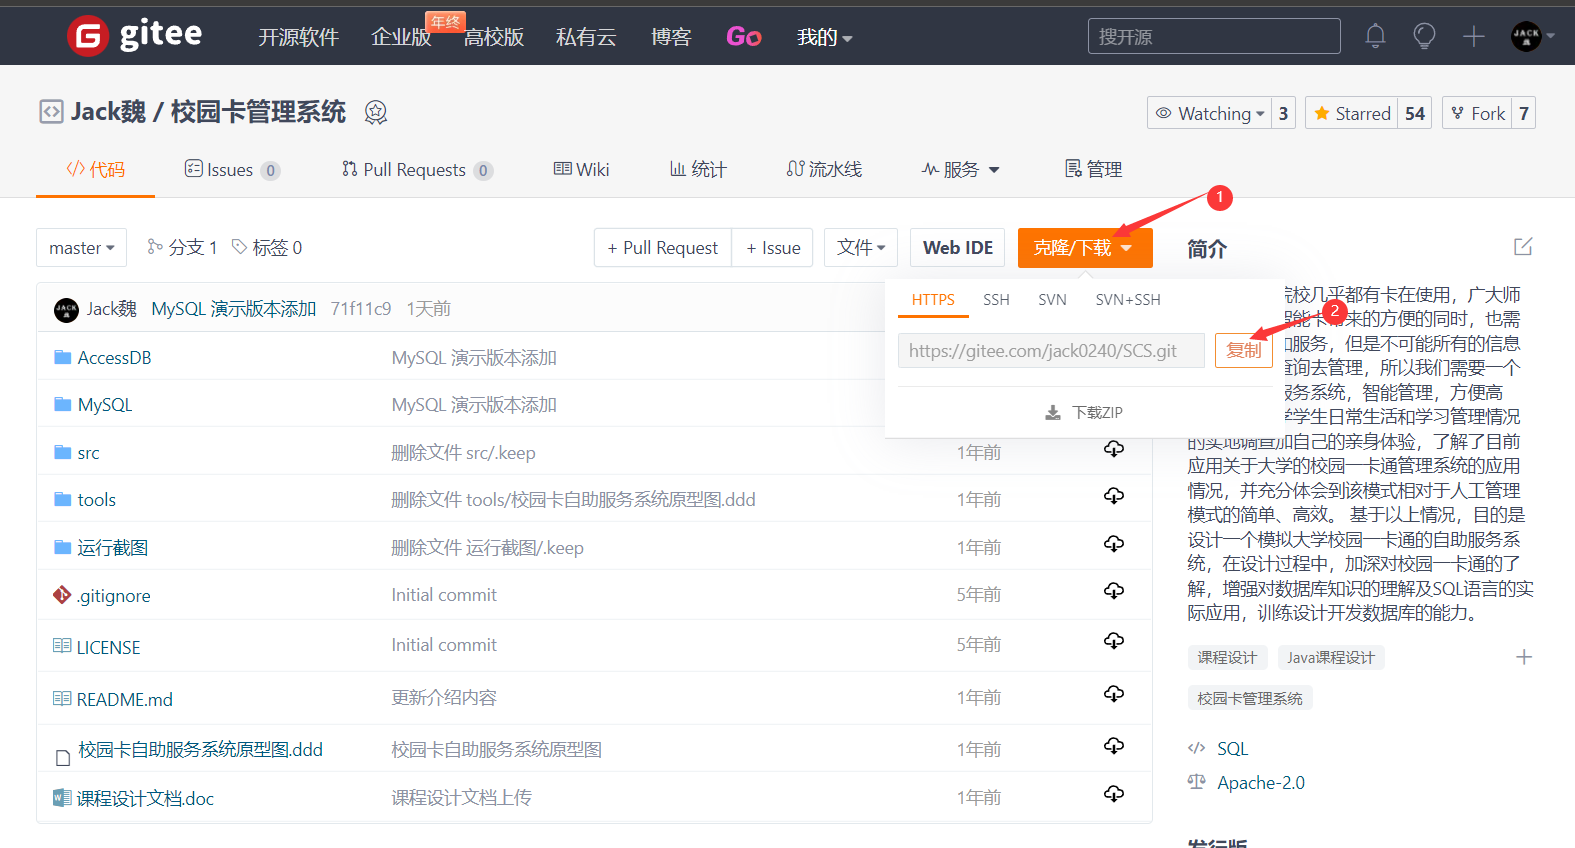
Task: Click the repo code icon before Jack魏
Action: tap(51, 111)
